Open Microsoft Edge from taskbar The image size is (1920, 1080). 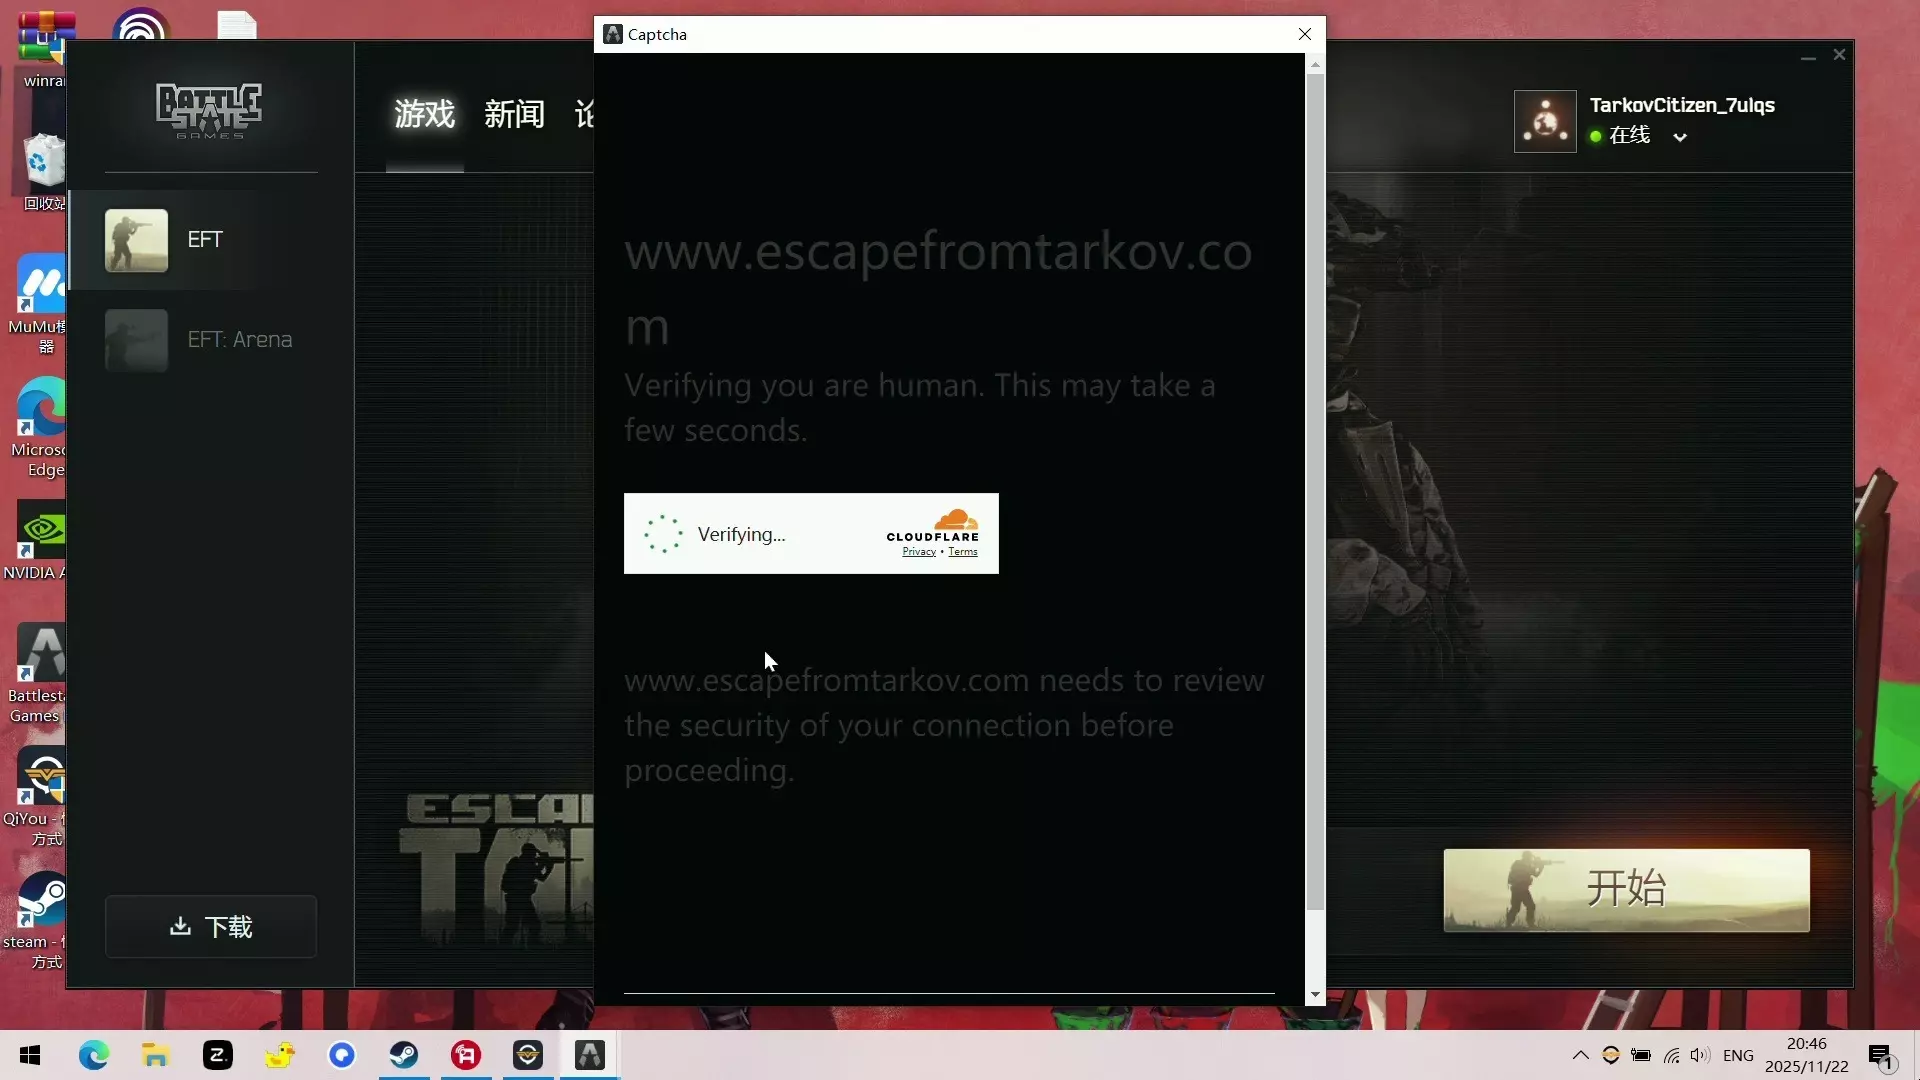(x=94, y=1055)
